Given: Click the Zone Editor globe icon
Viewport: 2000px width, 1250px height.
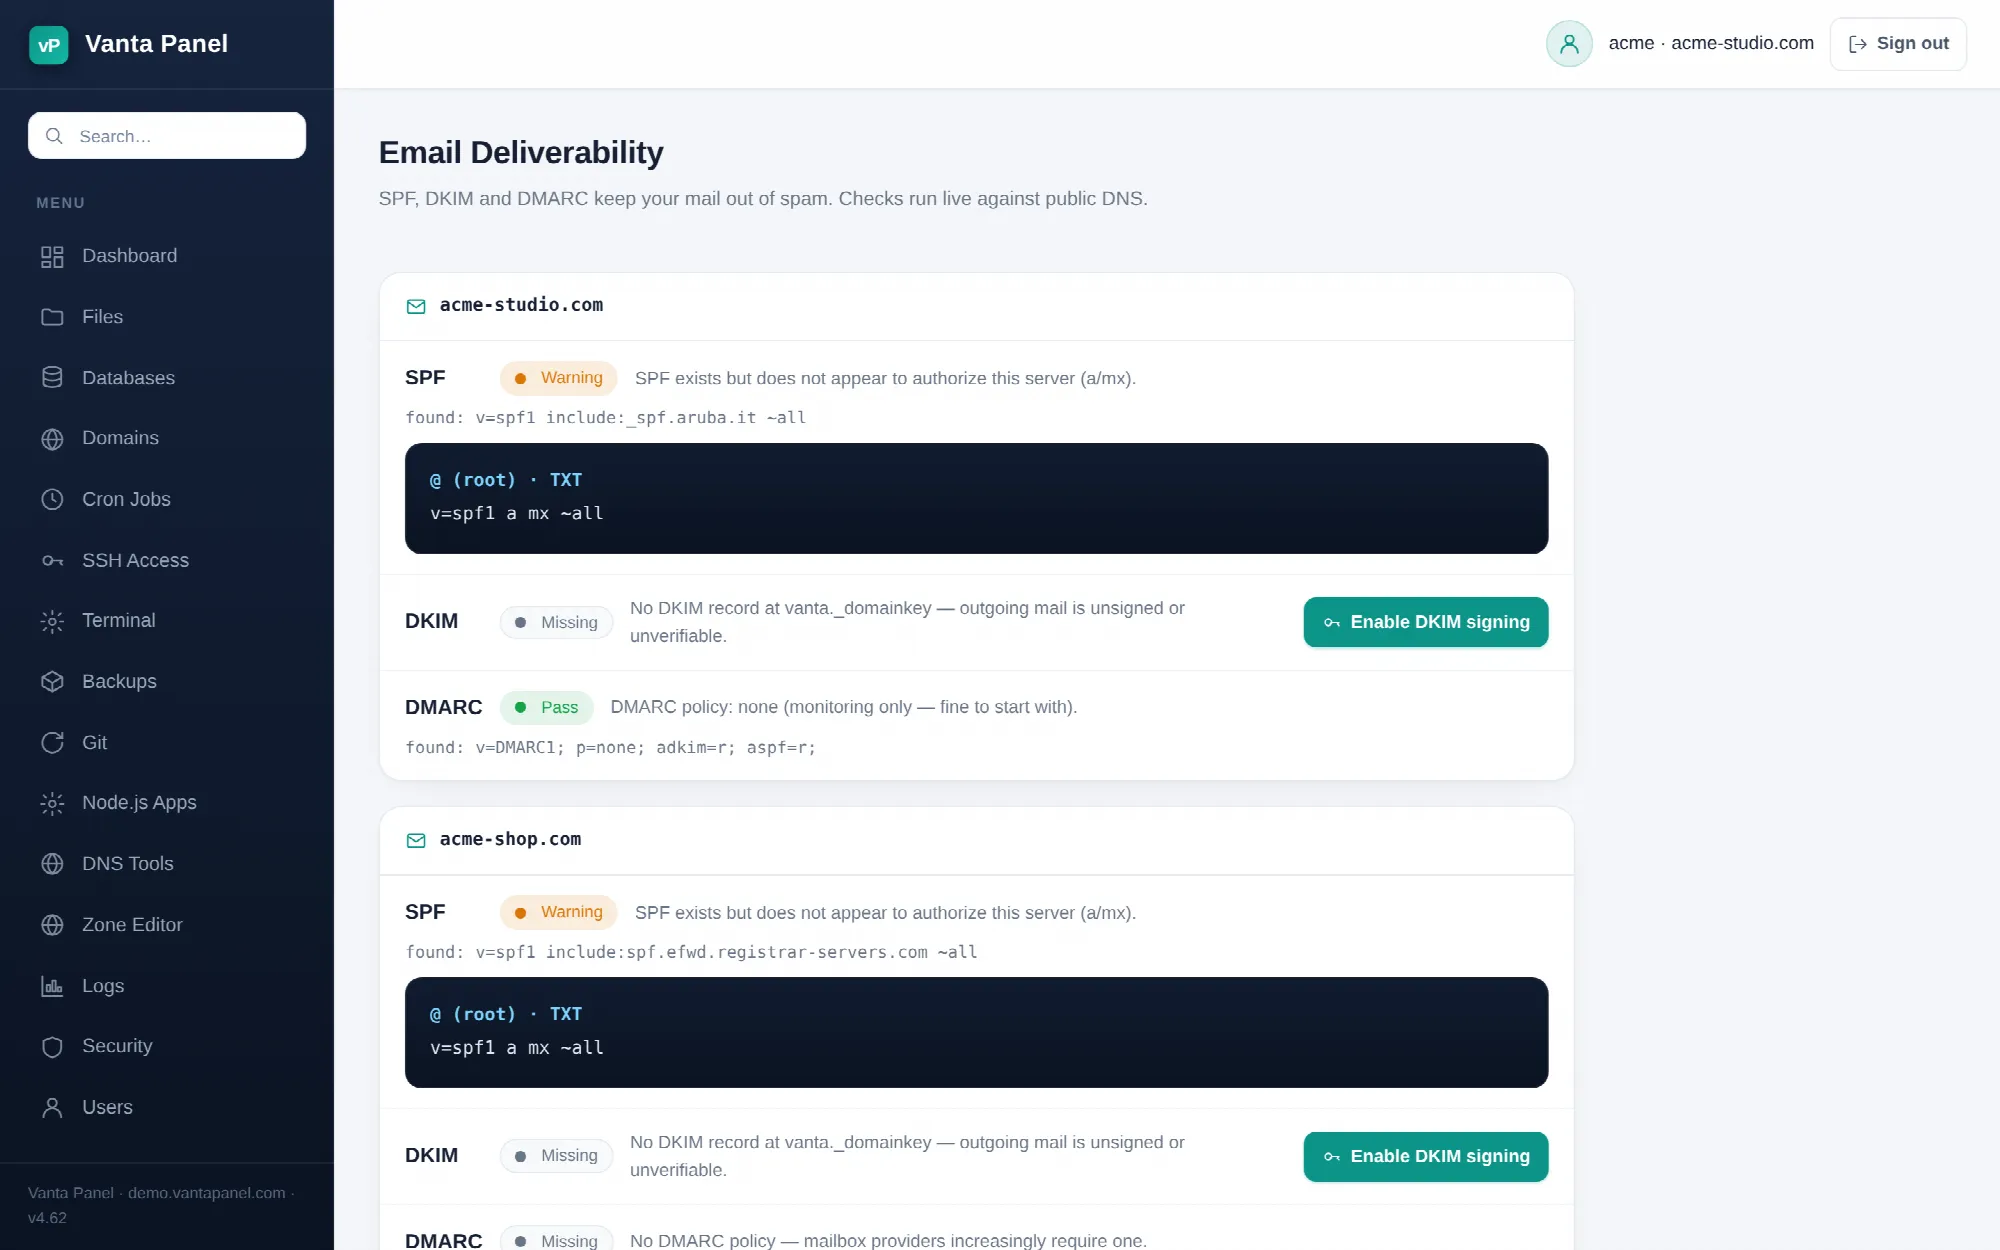Looking at the screenshot, I should [52, 925].
